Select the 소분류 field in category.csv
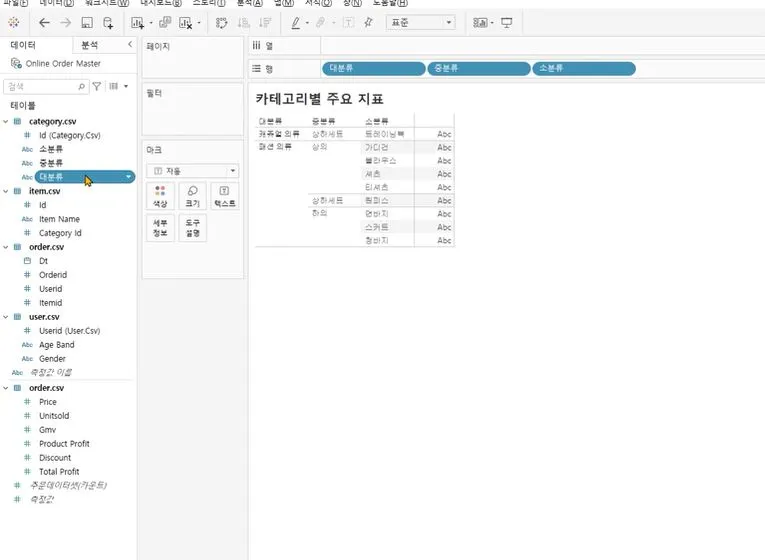This screenshot has width=765, height=560. (51, 149)
